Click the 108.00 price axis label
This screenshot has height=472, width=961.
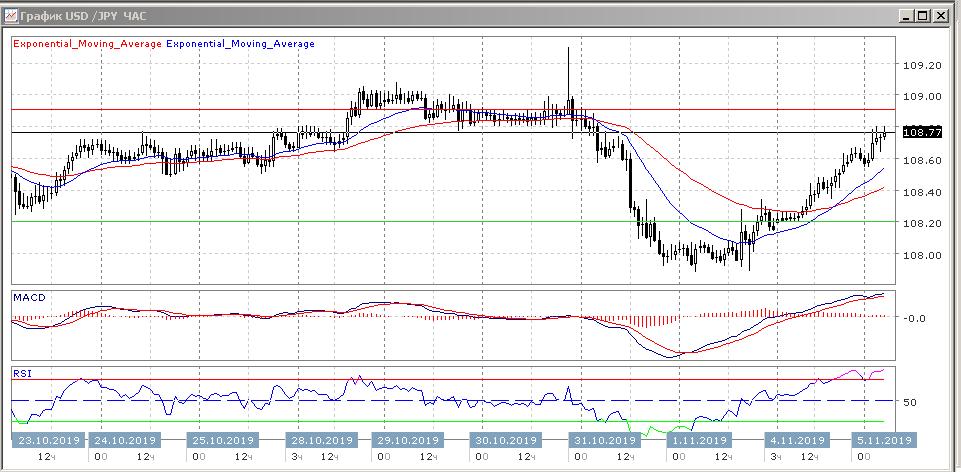tap(921, 254)
